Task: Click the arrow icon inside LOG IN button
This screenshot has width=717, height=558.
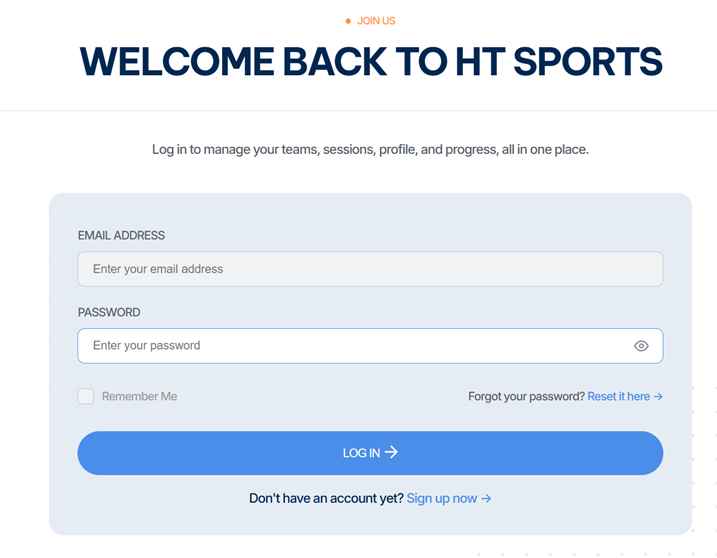Action: [391, 452]
